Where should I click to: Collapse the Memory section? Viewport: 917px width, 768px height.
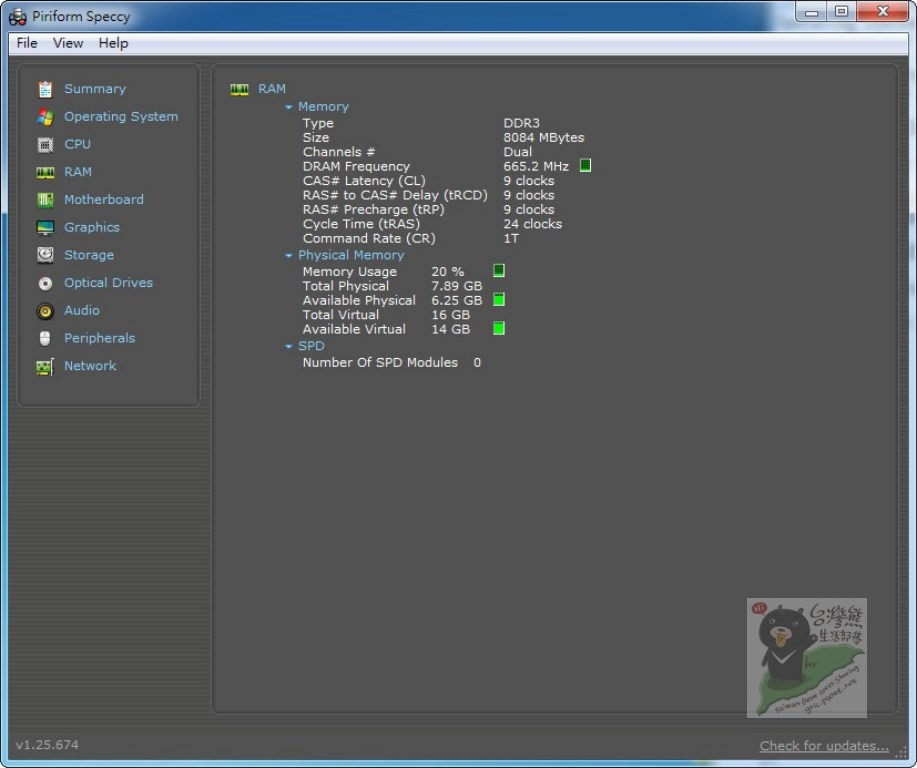point(289,107)
